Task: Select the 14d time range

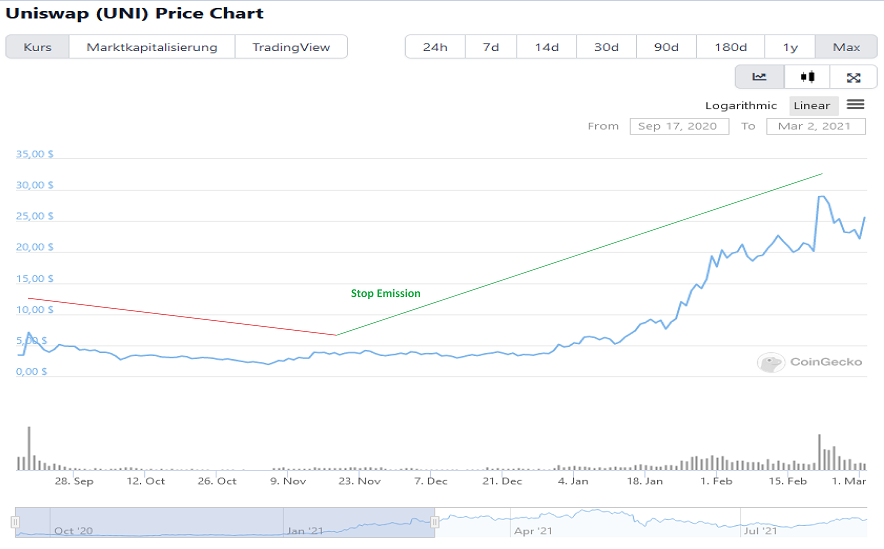Action: click(x=546, y=47)
